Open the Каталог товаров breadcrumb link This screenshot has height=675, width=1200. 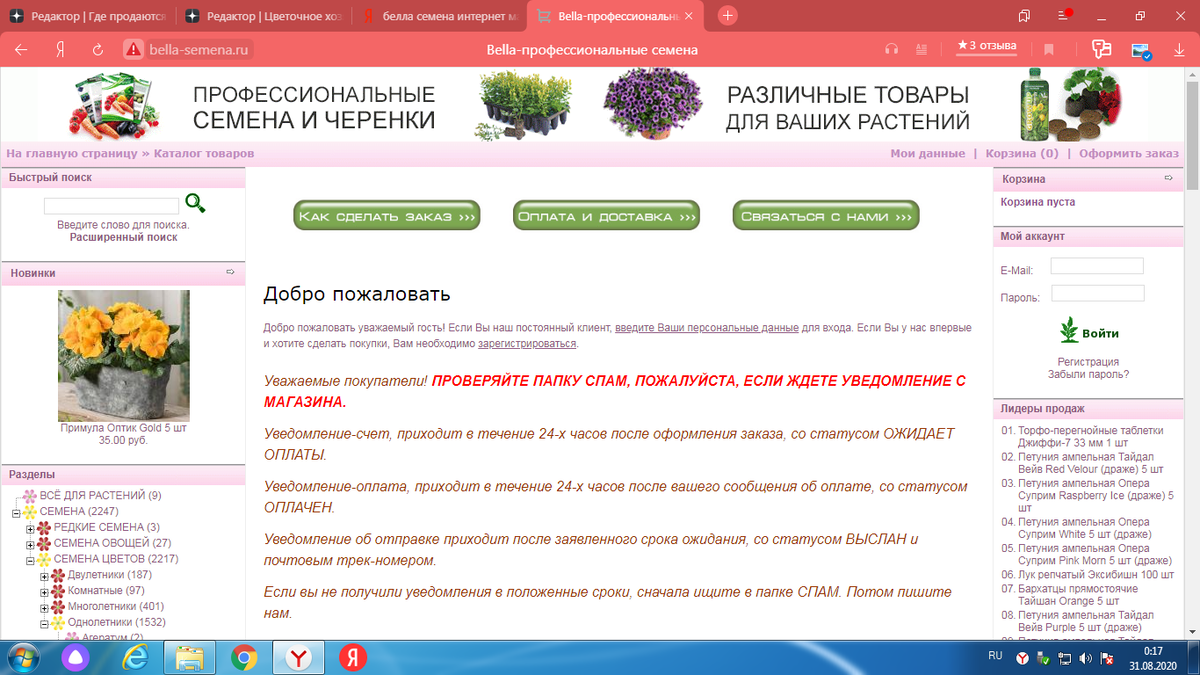(204, 154)
